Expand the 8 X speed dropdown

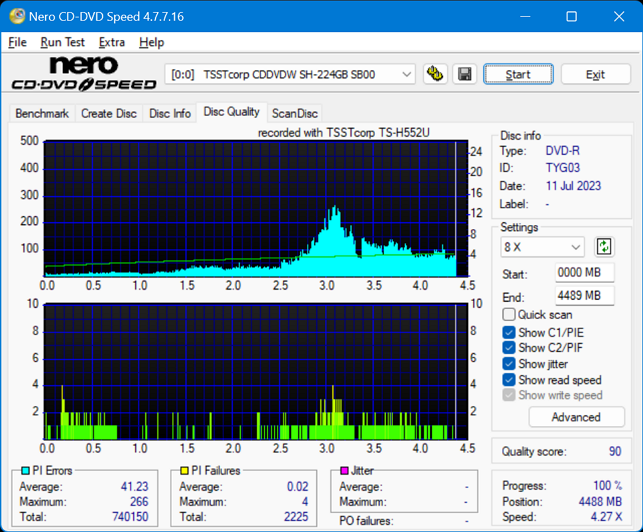click(x=542, y=247)
